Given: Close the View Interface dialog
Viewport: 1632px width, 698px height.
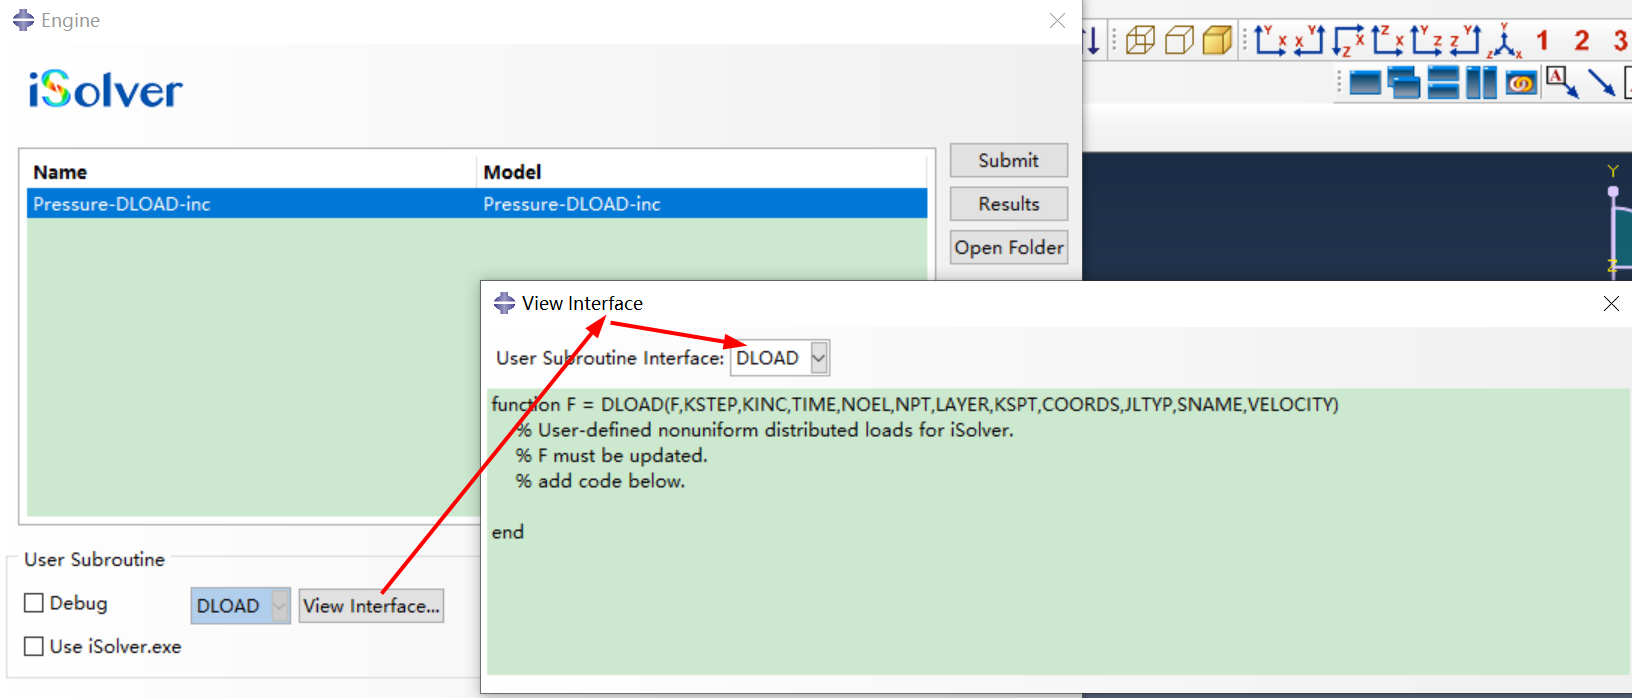Looking at the screenshot, I should point(1611,304).
